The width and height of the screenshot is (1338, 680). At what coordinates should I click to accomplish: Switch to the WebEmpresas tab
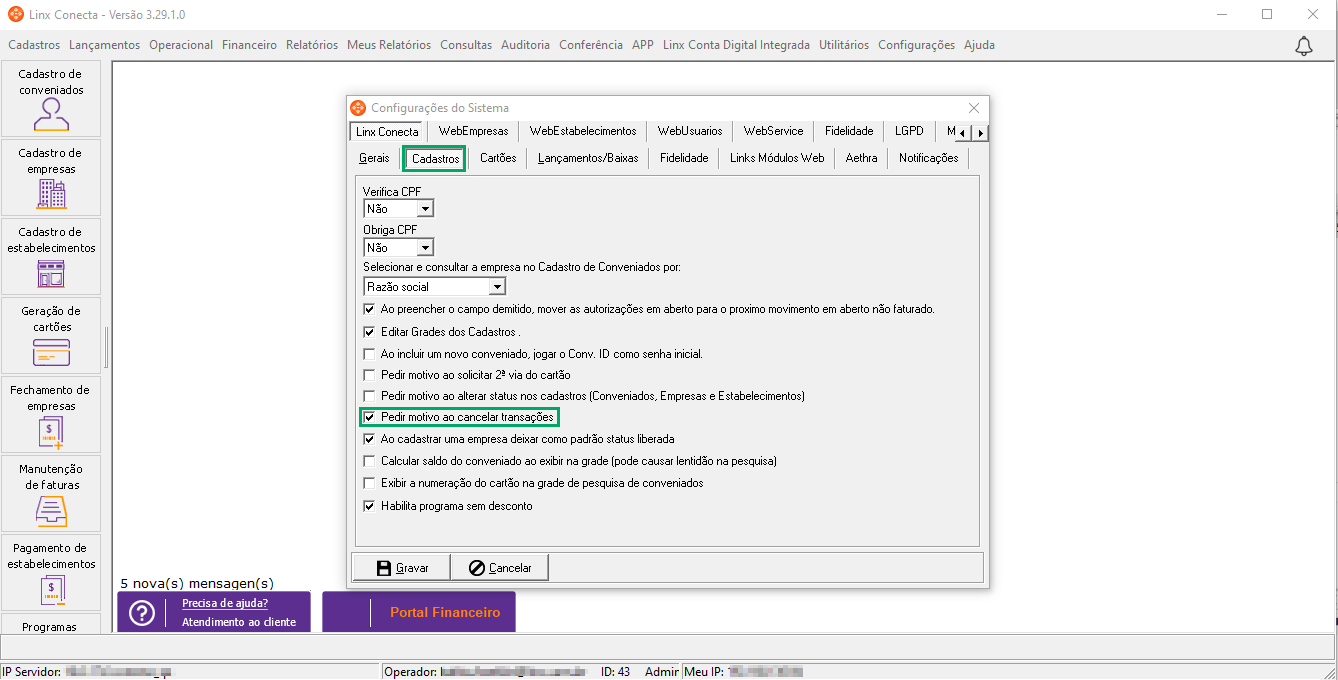coord(473,132)
